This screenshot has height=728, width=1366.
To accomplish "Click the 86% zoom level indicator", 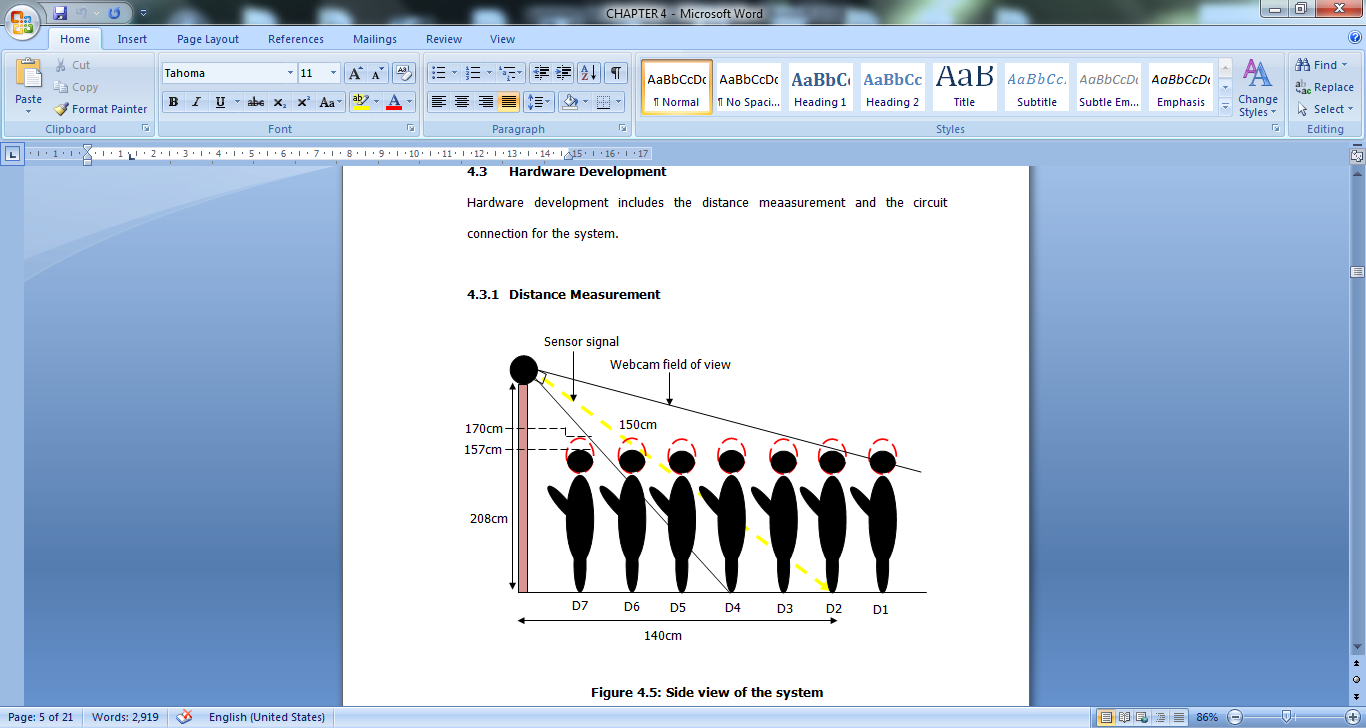I will [x=1206, y=717].
